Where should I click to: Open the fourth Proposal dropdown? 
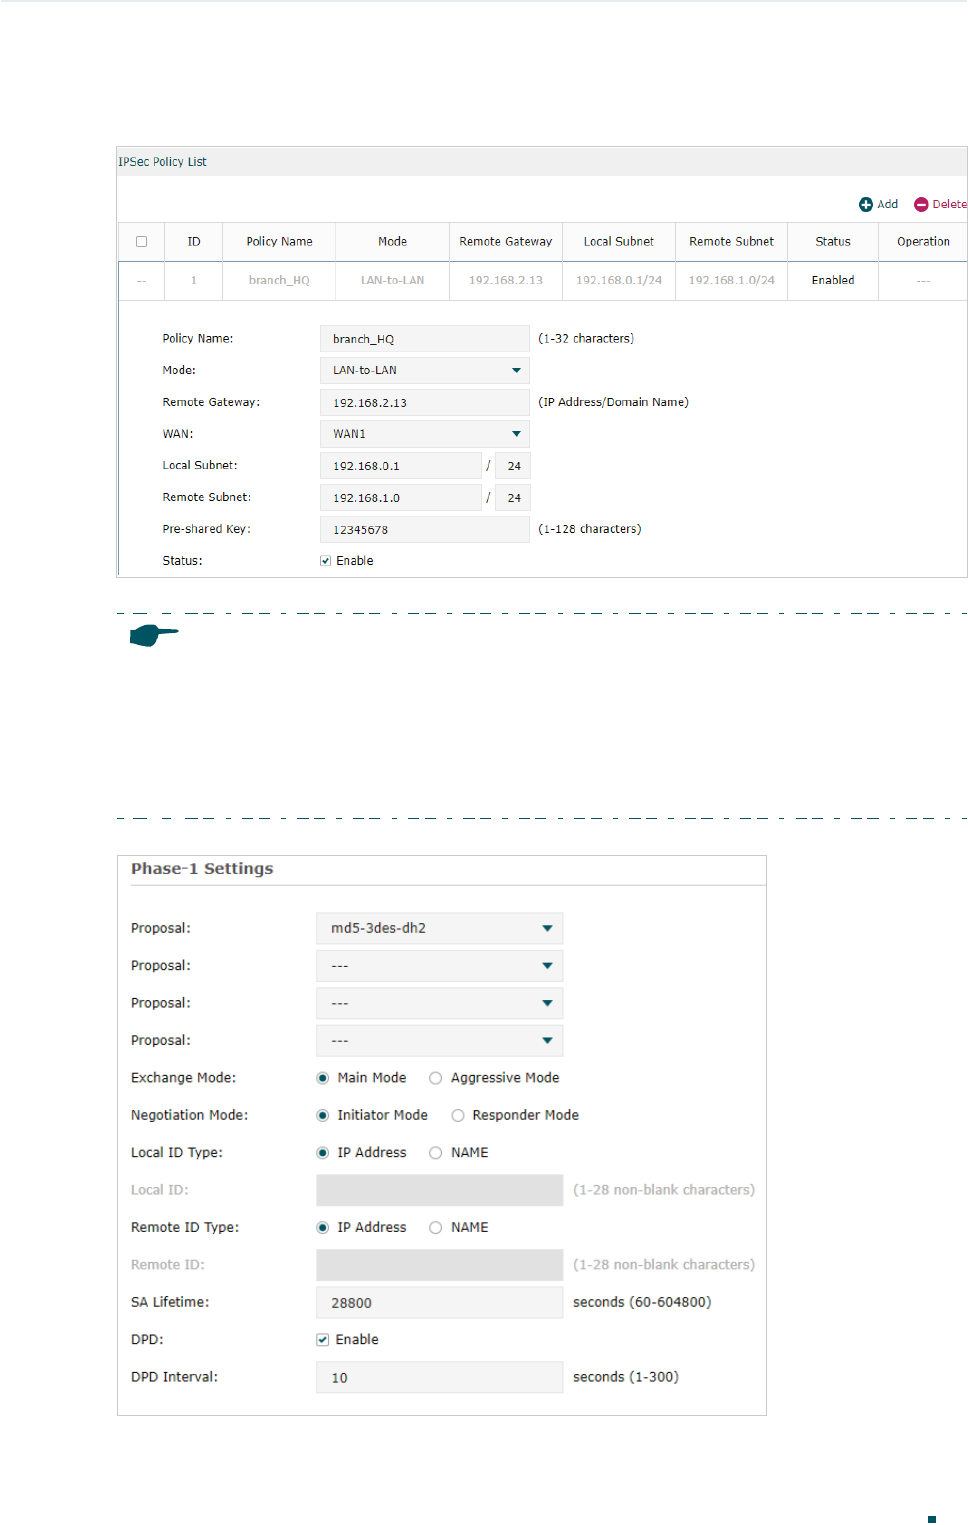(x=439, y=1040)
